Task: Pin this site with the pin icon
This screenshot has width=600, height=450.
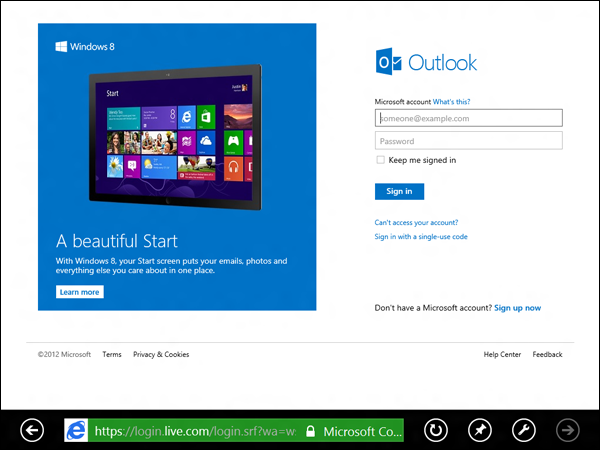Action: point(480,430)
